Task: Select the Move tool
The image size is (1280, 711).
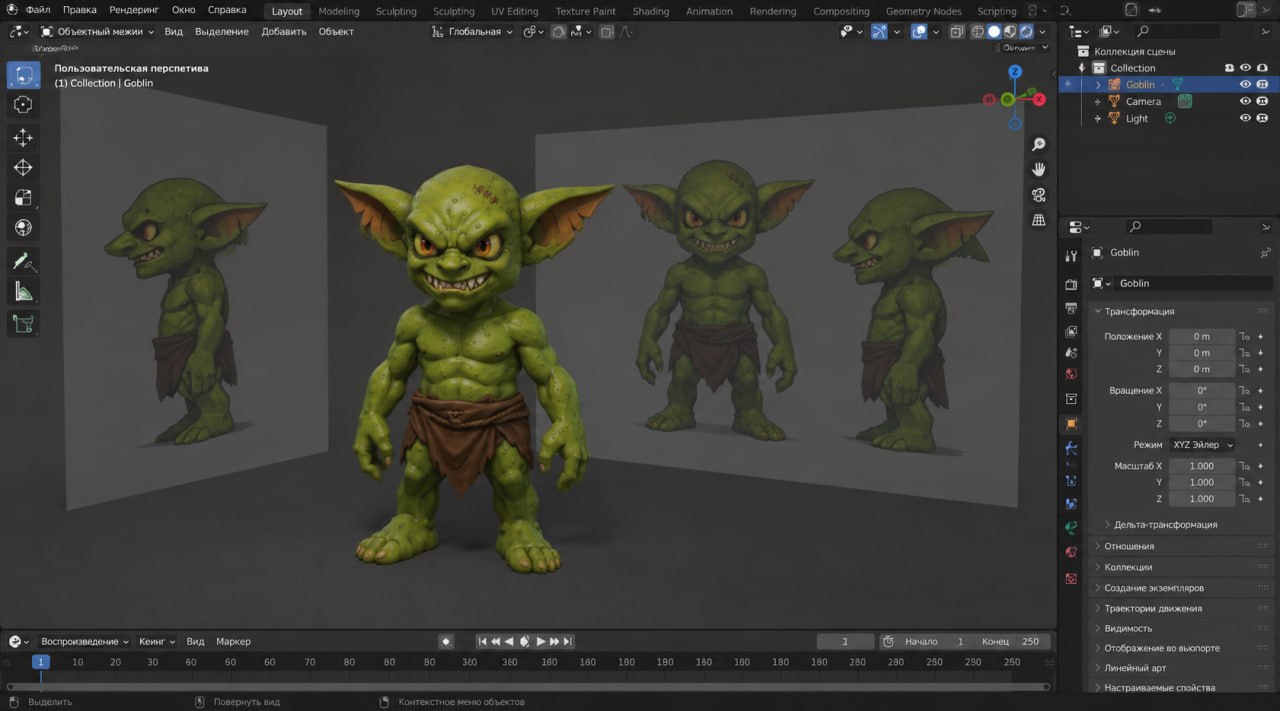Action: point(24,138)
